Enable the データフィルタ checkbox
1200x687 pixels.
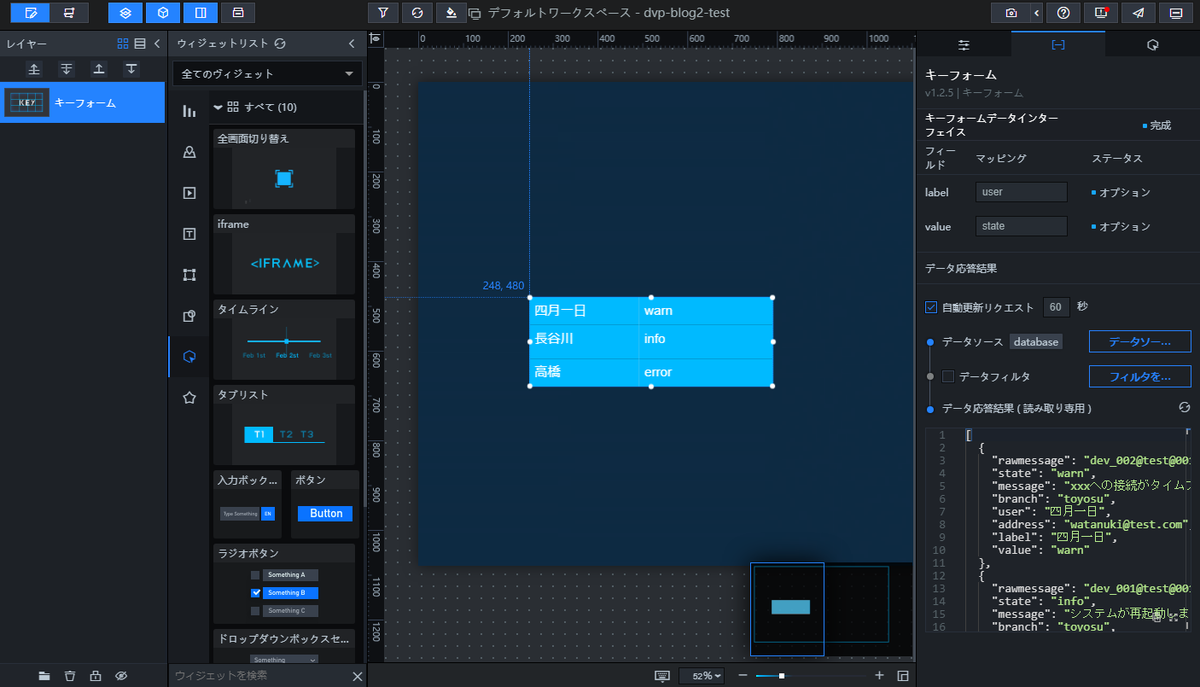(x=948, y=376)
